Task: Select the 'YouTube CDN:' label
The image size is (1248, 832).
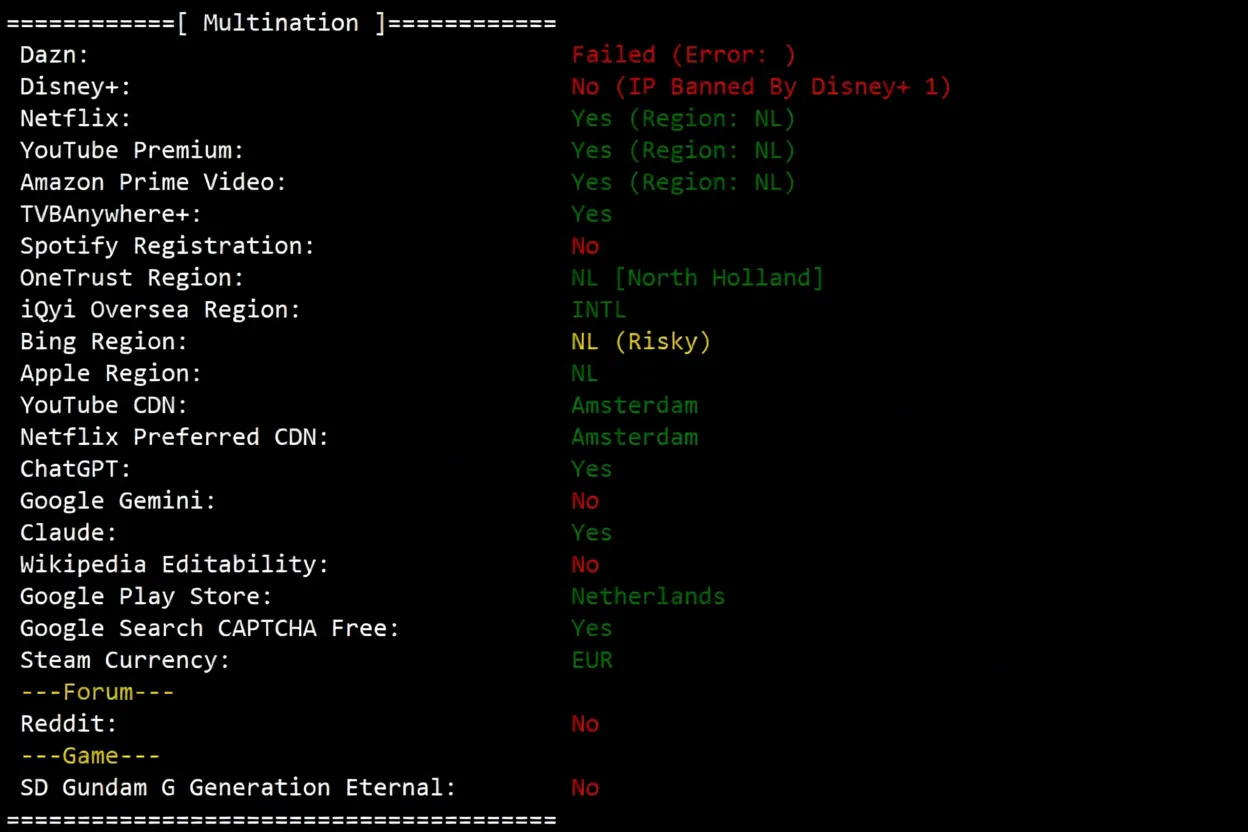Action: [x=104, y=407]
